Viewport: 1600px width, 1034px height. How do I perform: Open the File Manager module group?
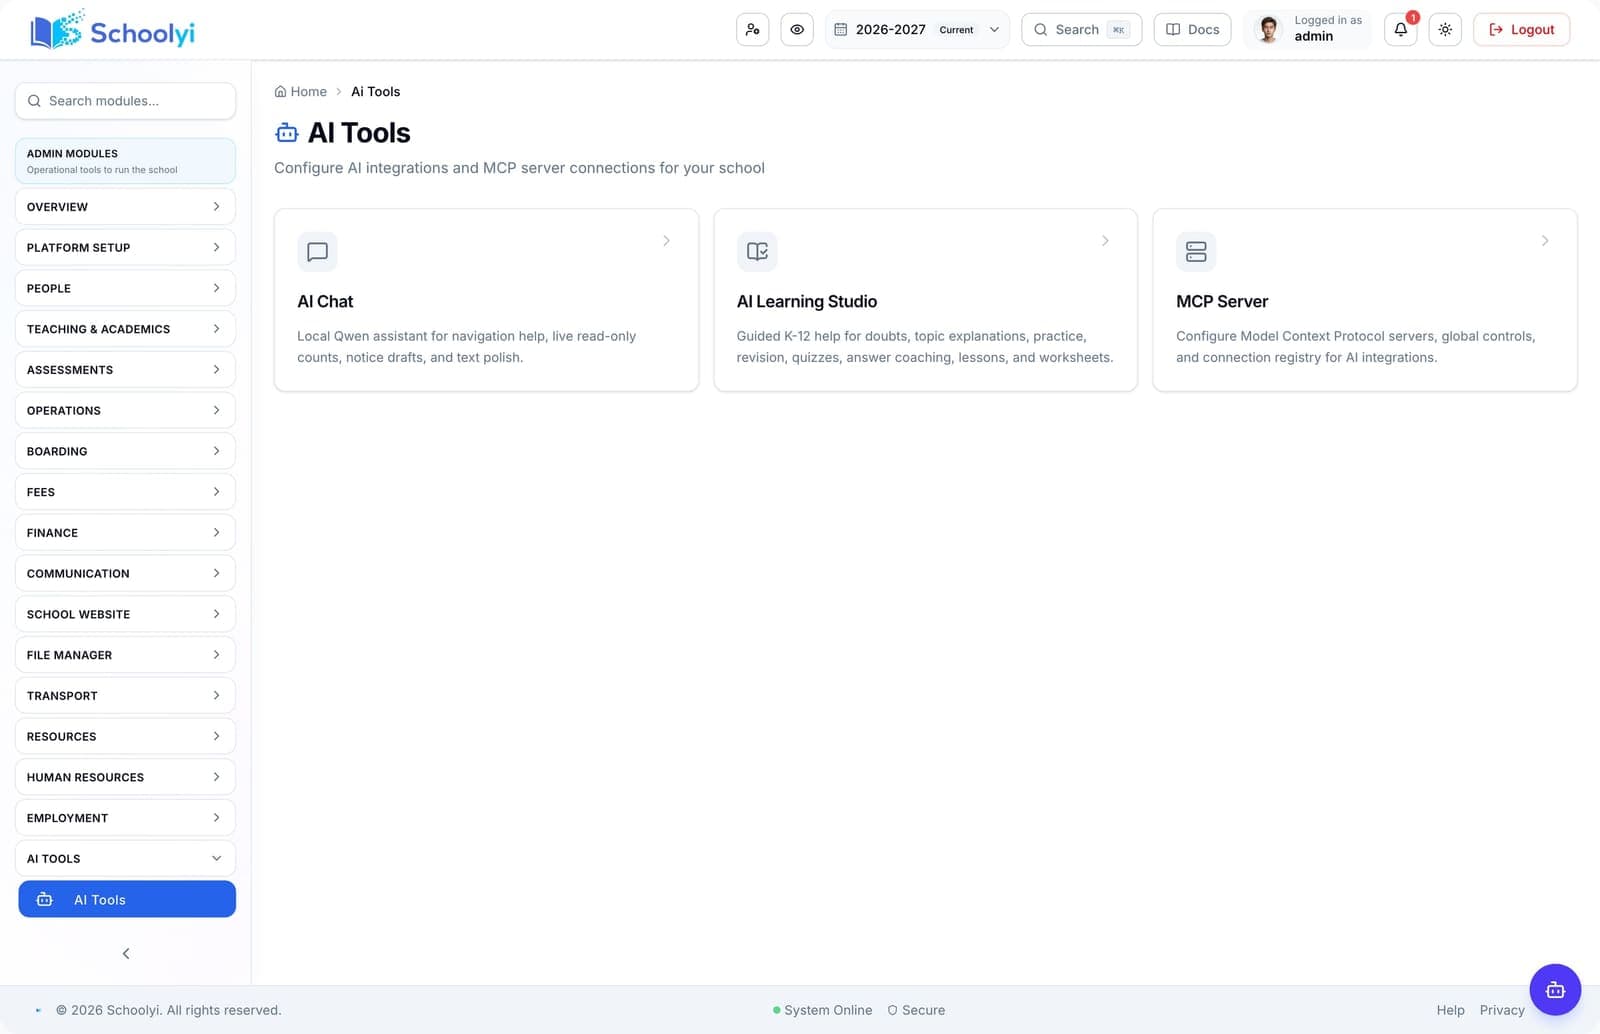point(125,655)
